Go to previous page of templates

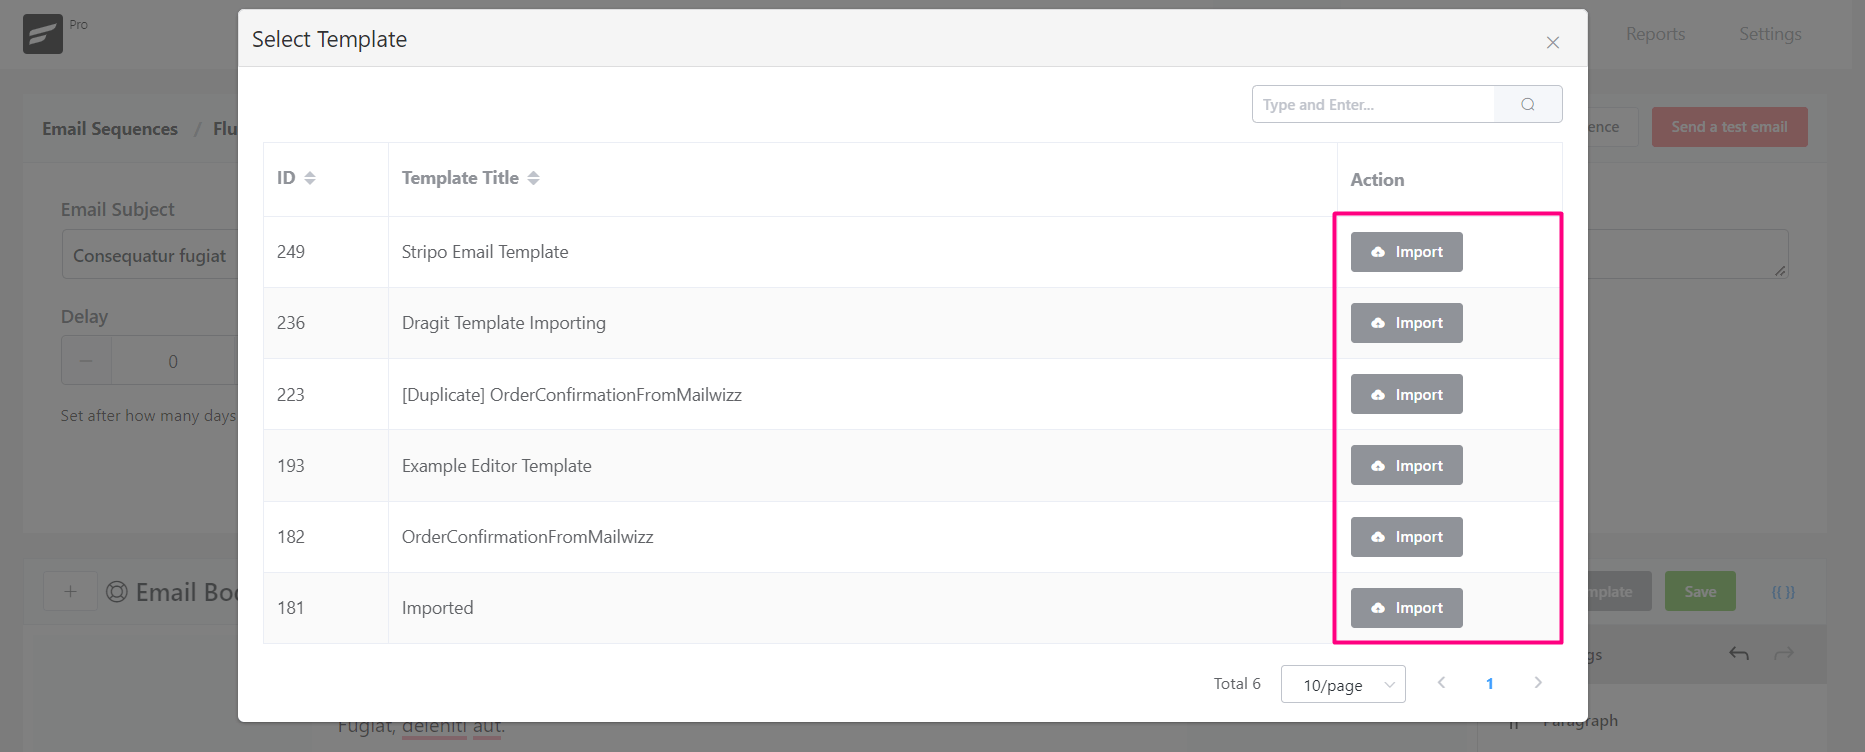point(1441,683)
